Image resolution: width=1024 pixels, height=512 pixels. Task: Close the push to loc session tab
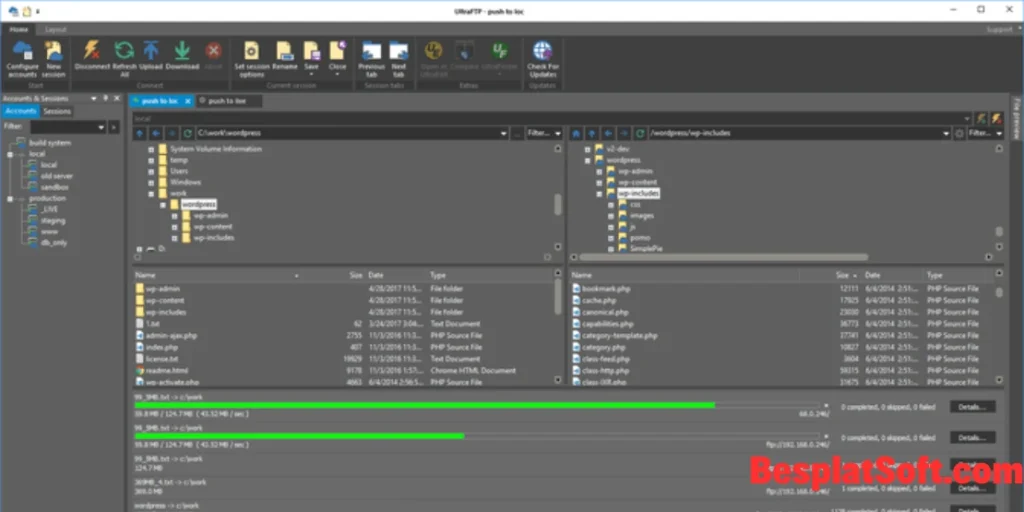point(187,101)
